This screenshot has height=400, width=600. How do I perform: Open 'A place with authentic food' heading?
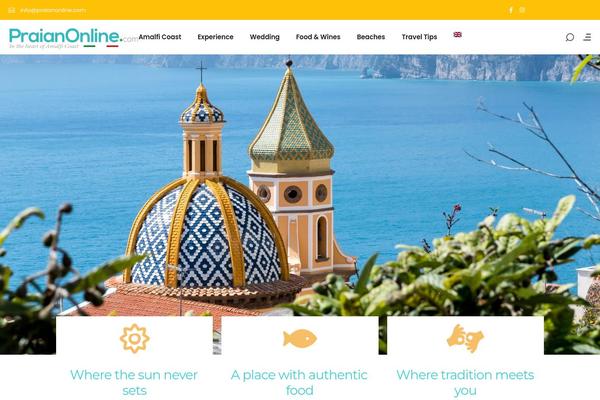coord(300,382)
